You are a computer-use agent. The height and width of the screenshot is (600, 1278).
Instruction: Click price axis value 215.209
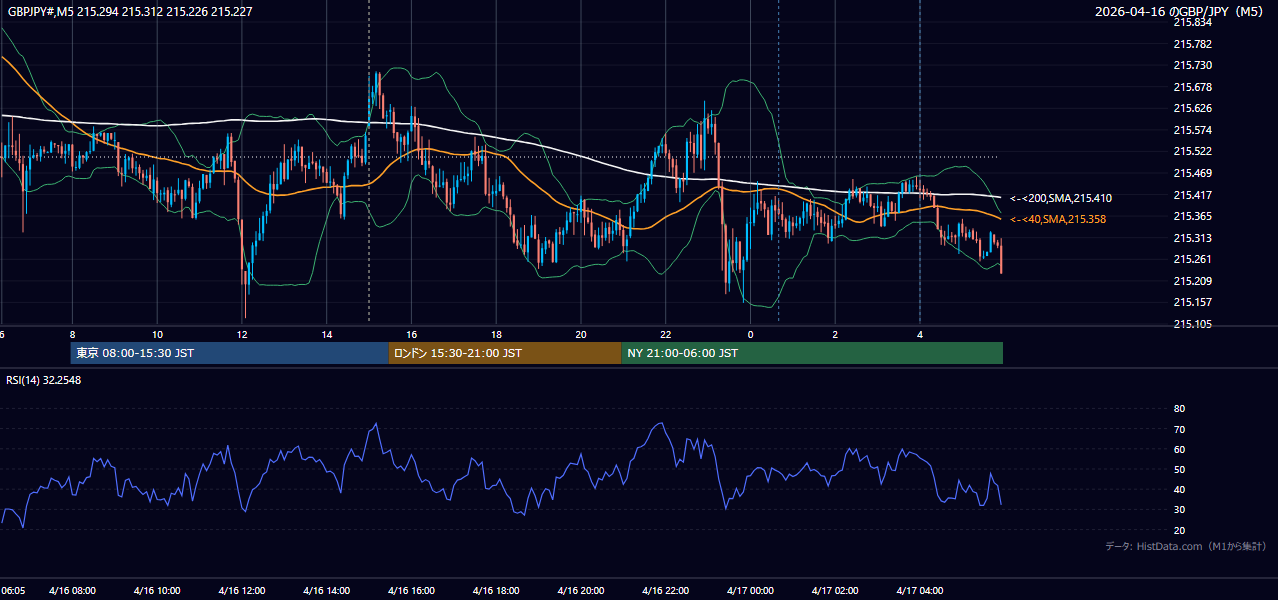(x=1192, y=281)
